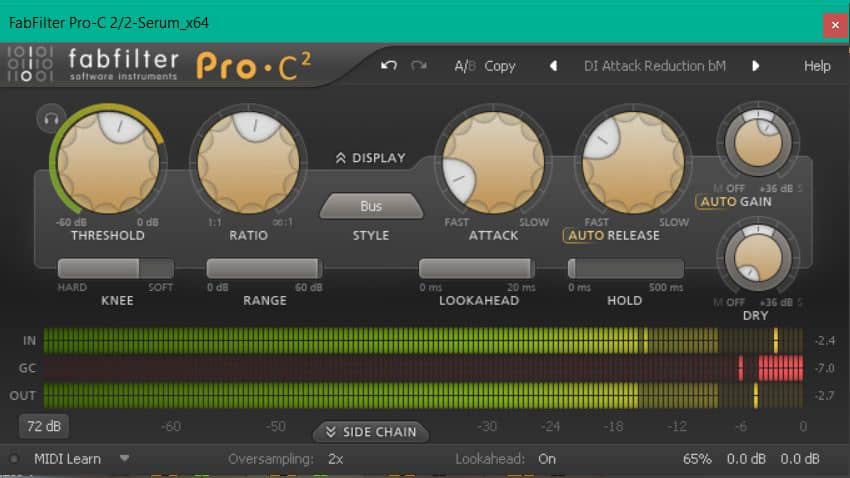Open the DI Attack Reduction bM preset menu

[654, 66]
